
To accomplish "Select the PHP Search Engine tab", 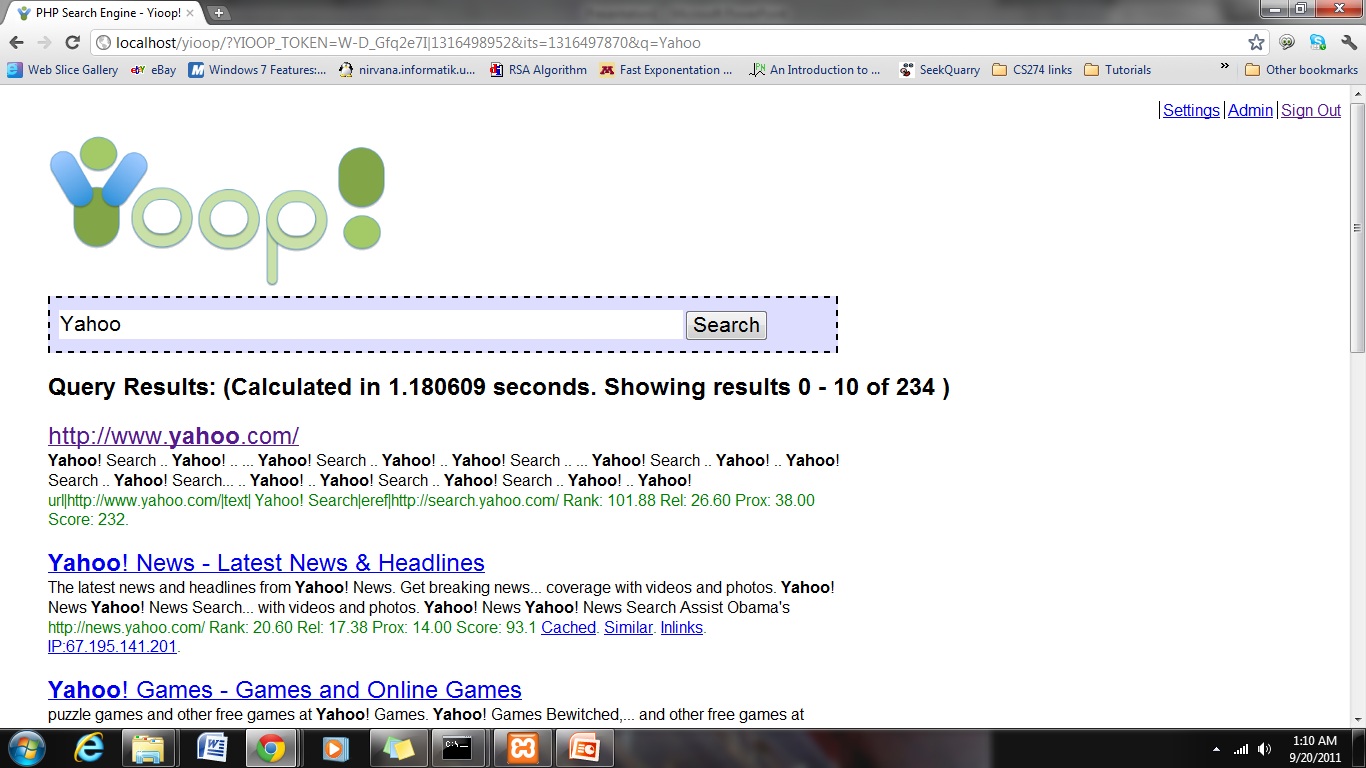I will click(108, 13).
